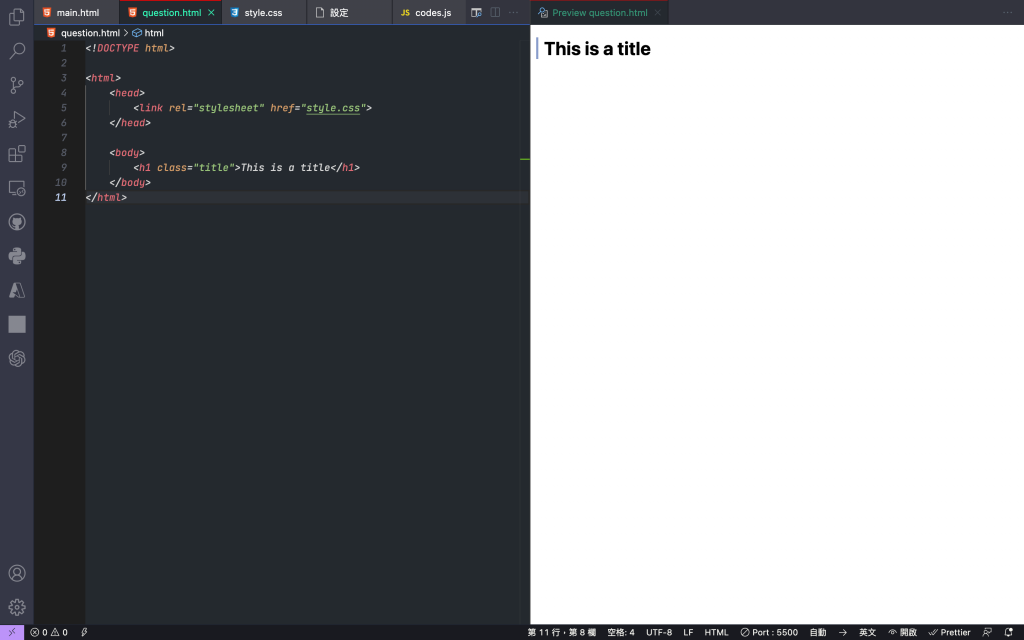Click line number 5 in the gutter
Screen dimensions: 1024x640
[x=63, y=108]
